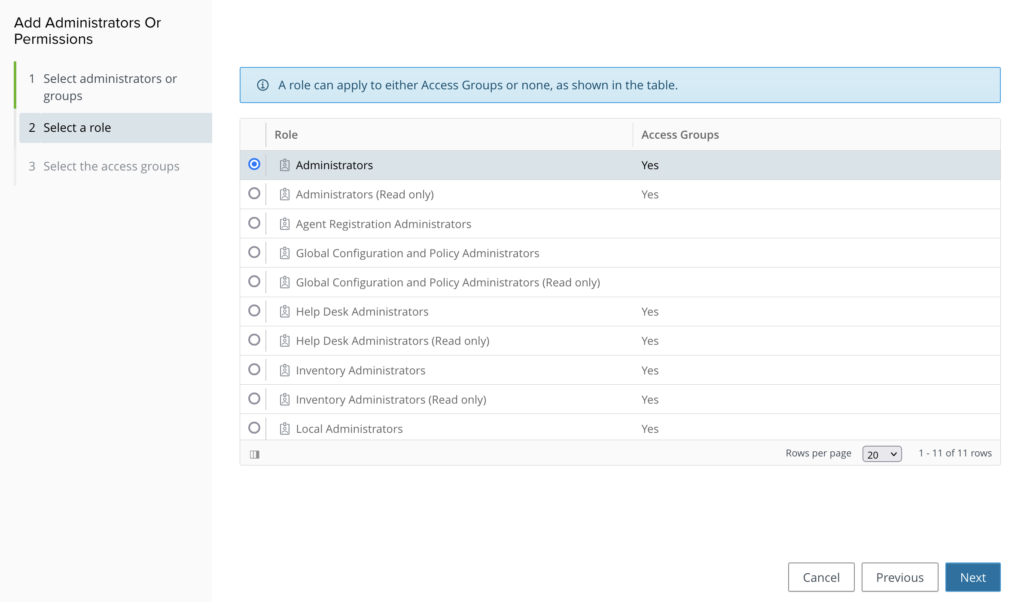
Task: Click the icon beside Global Configuration and Policy Administrators
Action: point(285,253)
